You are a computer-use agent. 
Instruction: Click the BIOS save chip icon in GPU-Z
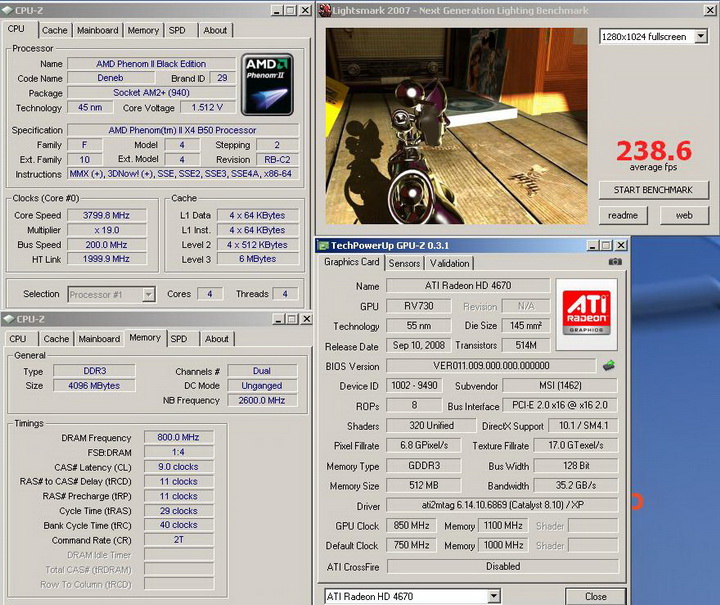pos(609,365)
